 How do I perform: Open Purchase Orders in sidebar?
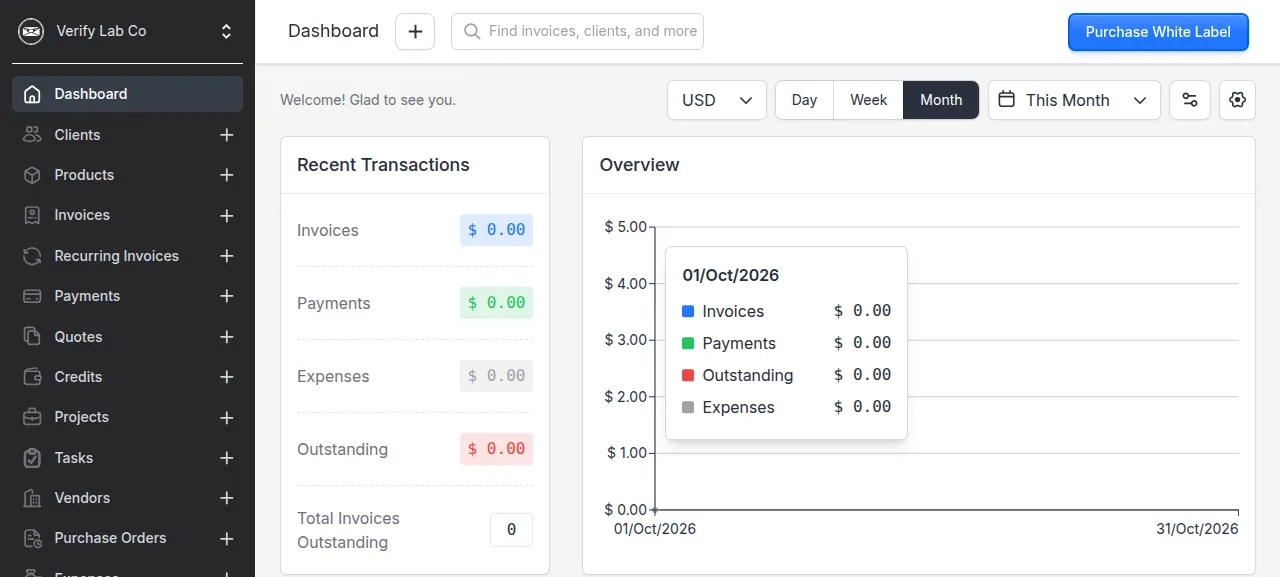click(x=110, y=538)
